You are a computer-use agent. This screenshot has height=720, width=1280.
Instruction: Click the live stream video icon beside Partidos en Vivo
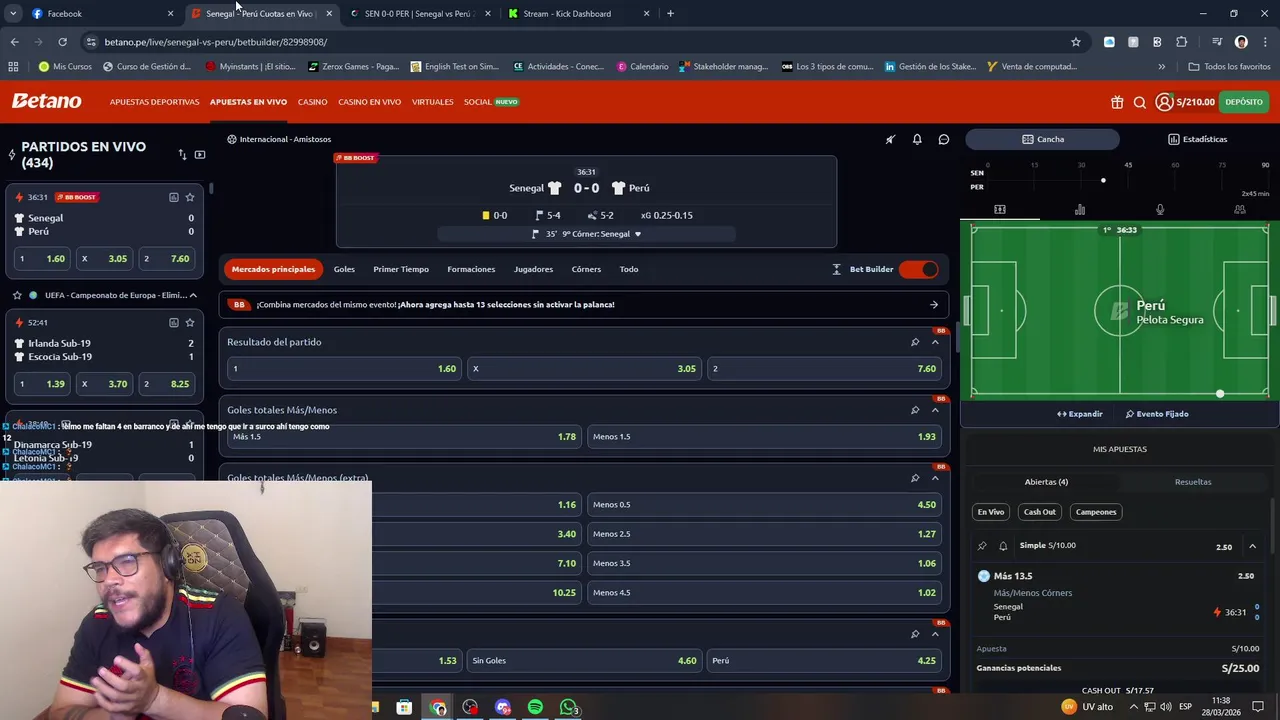pyautogui.click(x=200, y=155)
